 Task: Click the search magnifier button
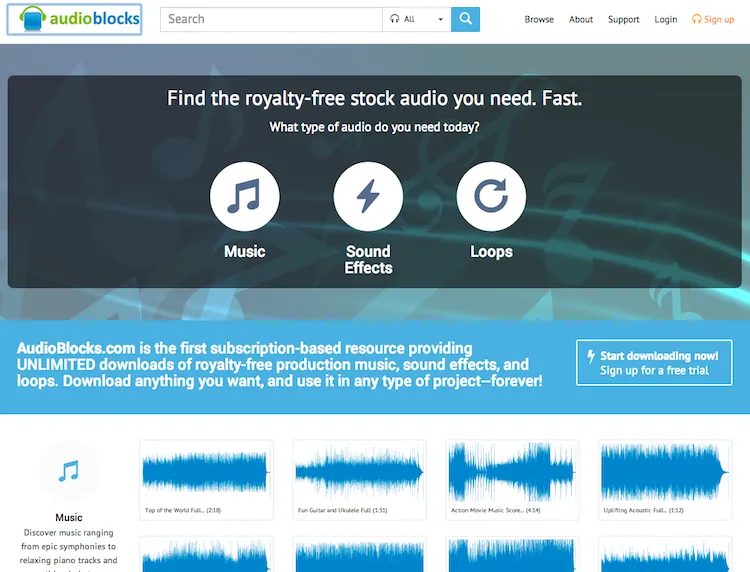[x=465, y=20]
